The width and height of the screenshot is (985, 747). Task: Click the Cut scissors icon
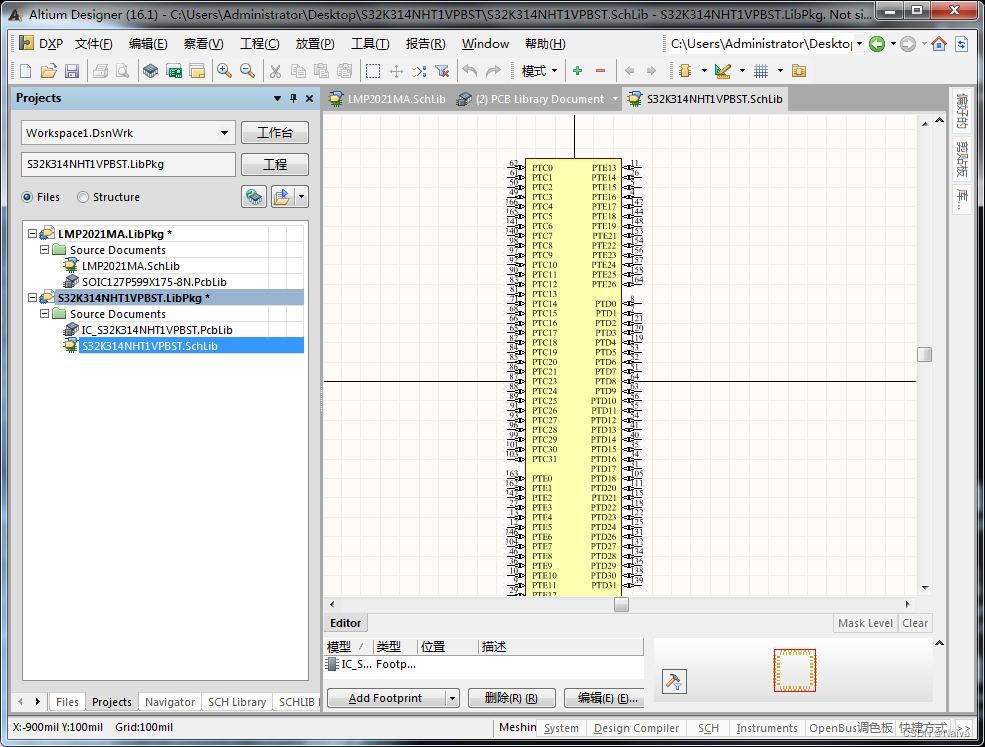[275, 71]
